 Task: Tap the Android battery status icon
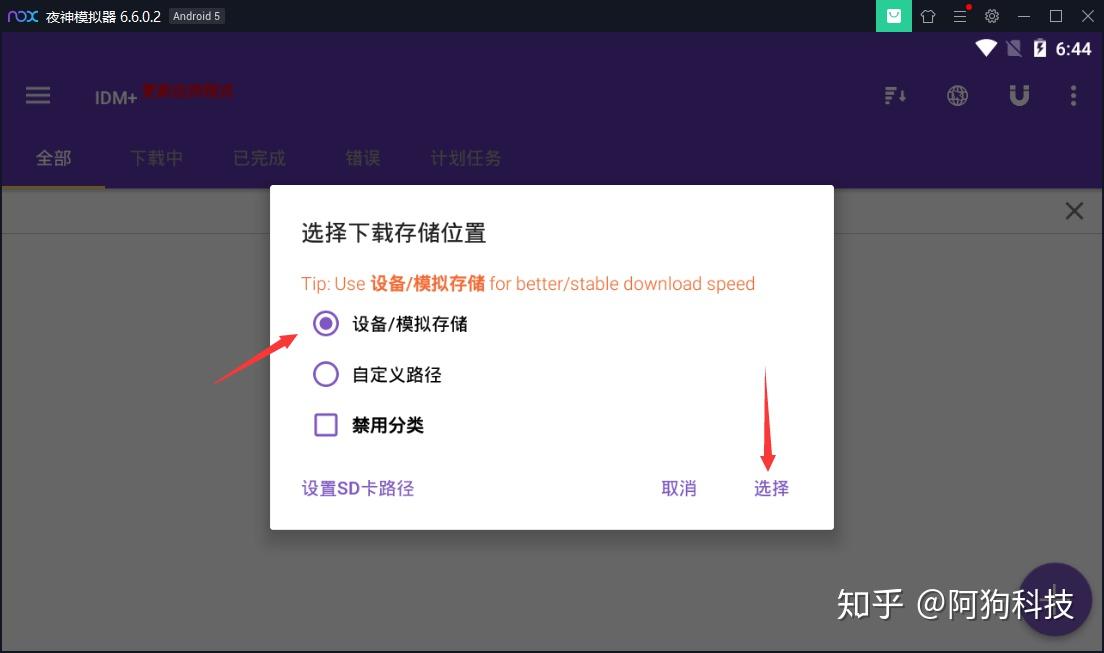(x=1039, y=48)
